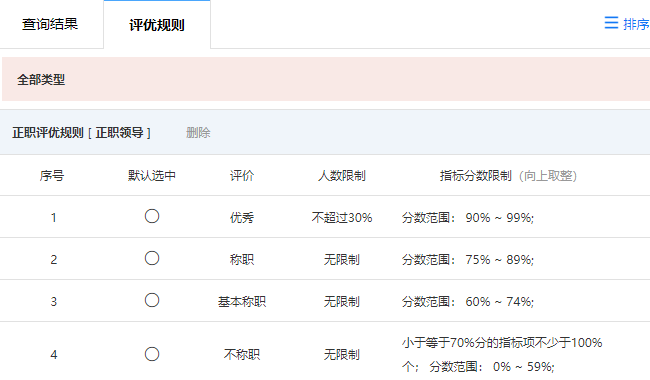This screenshot has width=650, height=380.
Task: Click 无限制 in the 不称职 row
Action: pos(342,354)
